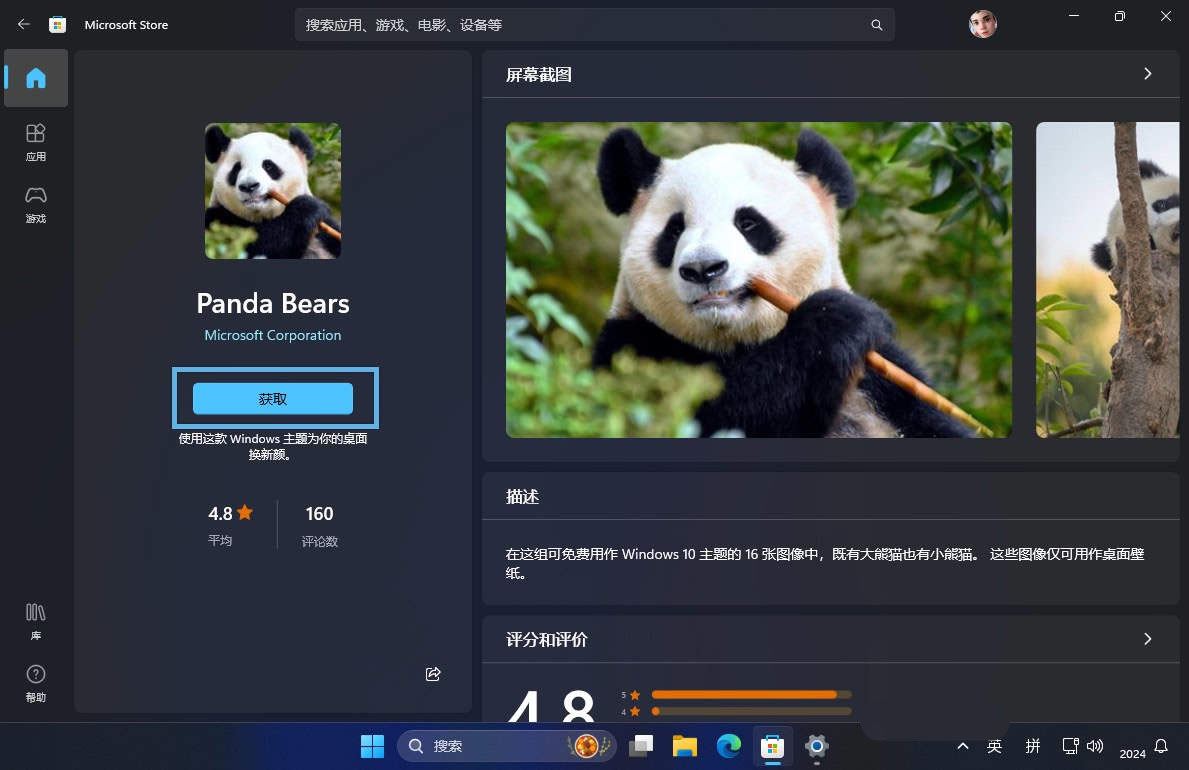Open the 帮助 help section
Screen dimensions: 1189x770
click(x=36, y=684)
